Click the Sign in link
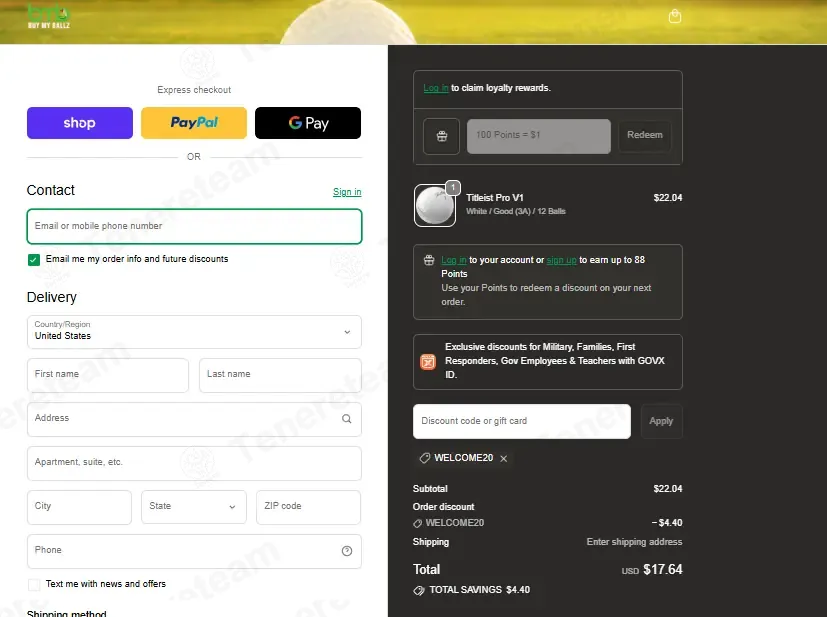This screenshot has height=617, width=827. [347, 192]
